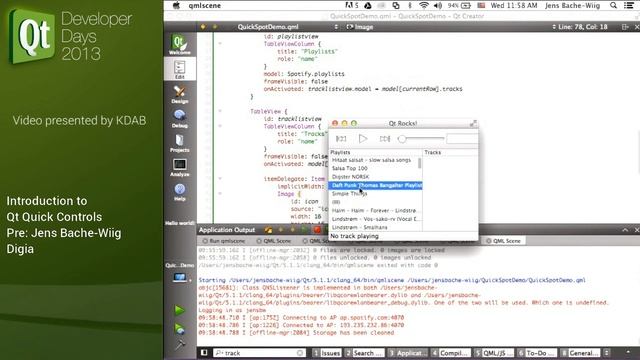This screenshot has height=360, width=640.
Task: Select the Digster NORSK playlist
Action: pos(375,177)
